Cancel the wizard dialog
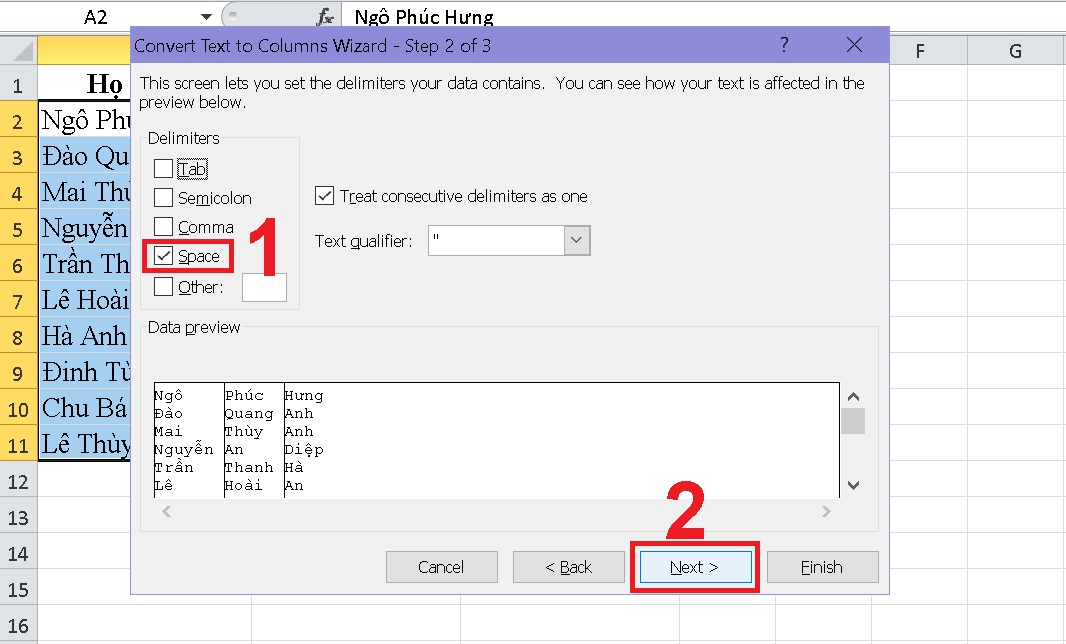The height and width of the screenshot is (644, 1066). pyautogui.click(x=441, y=567)
